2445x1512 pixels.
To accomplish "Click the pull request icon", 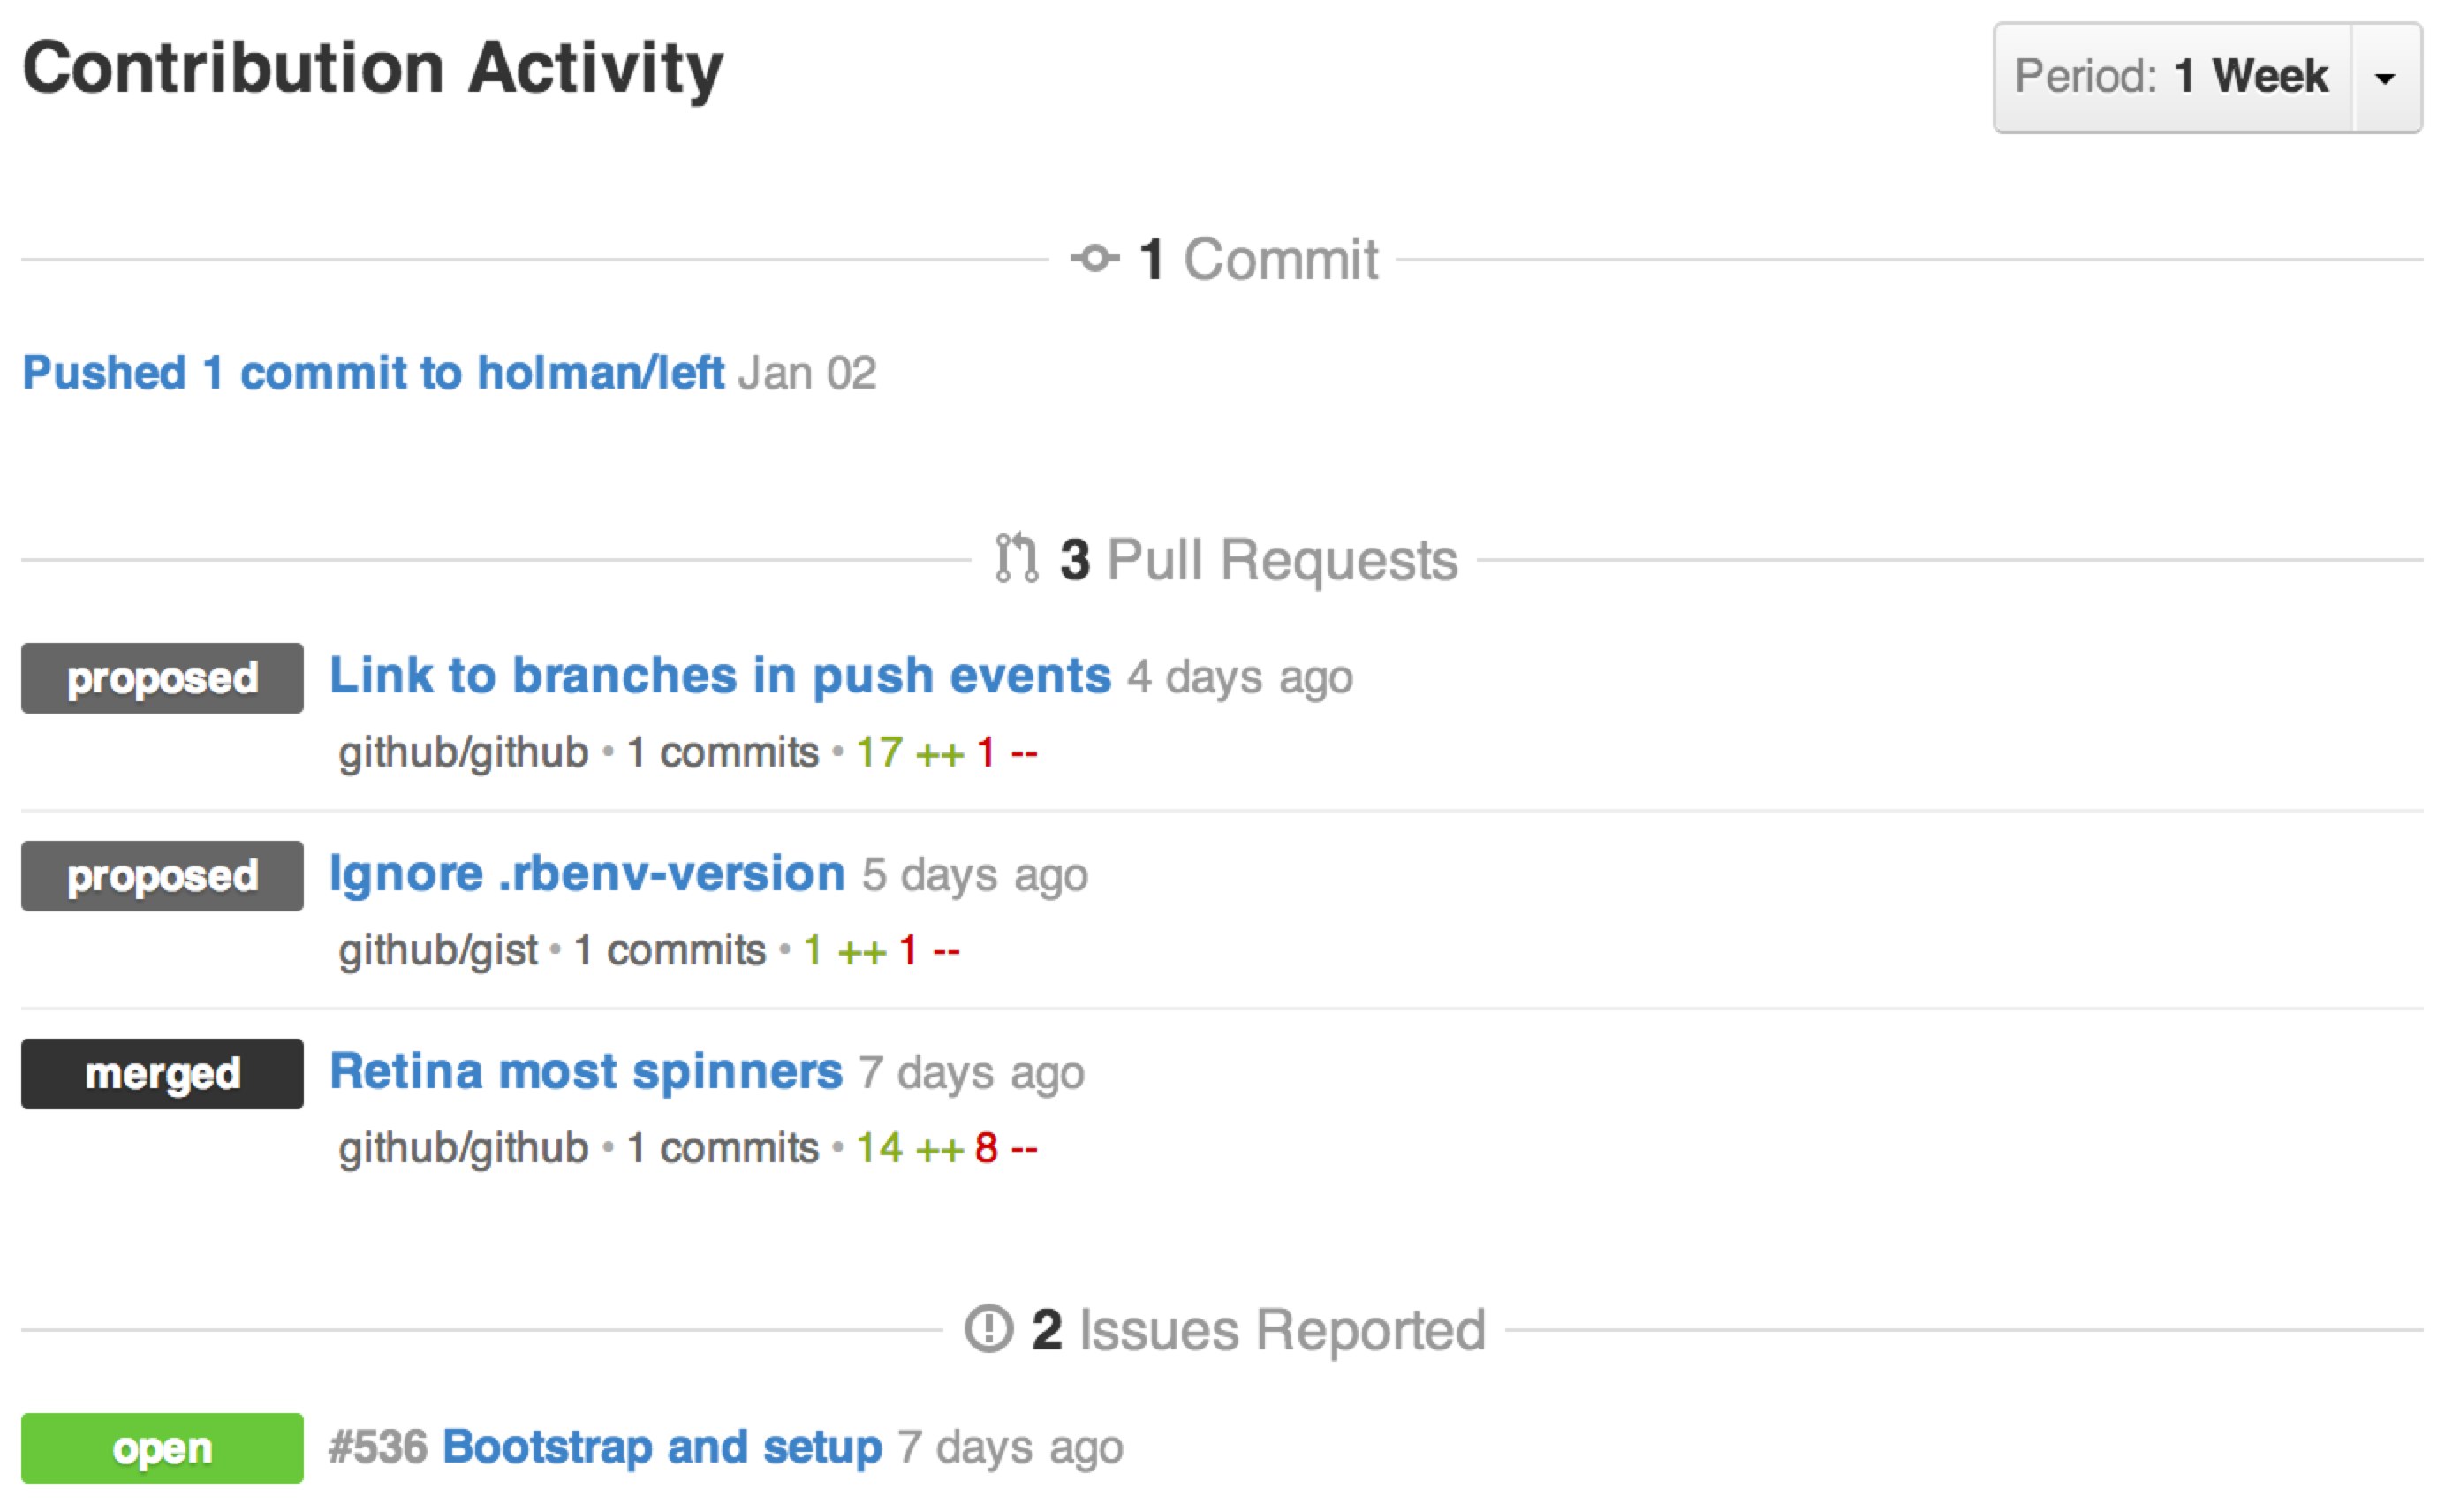I will [x=1016, y=558].
